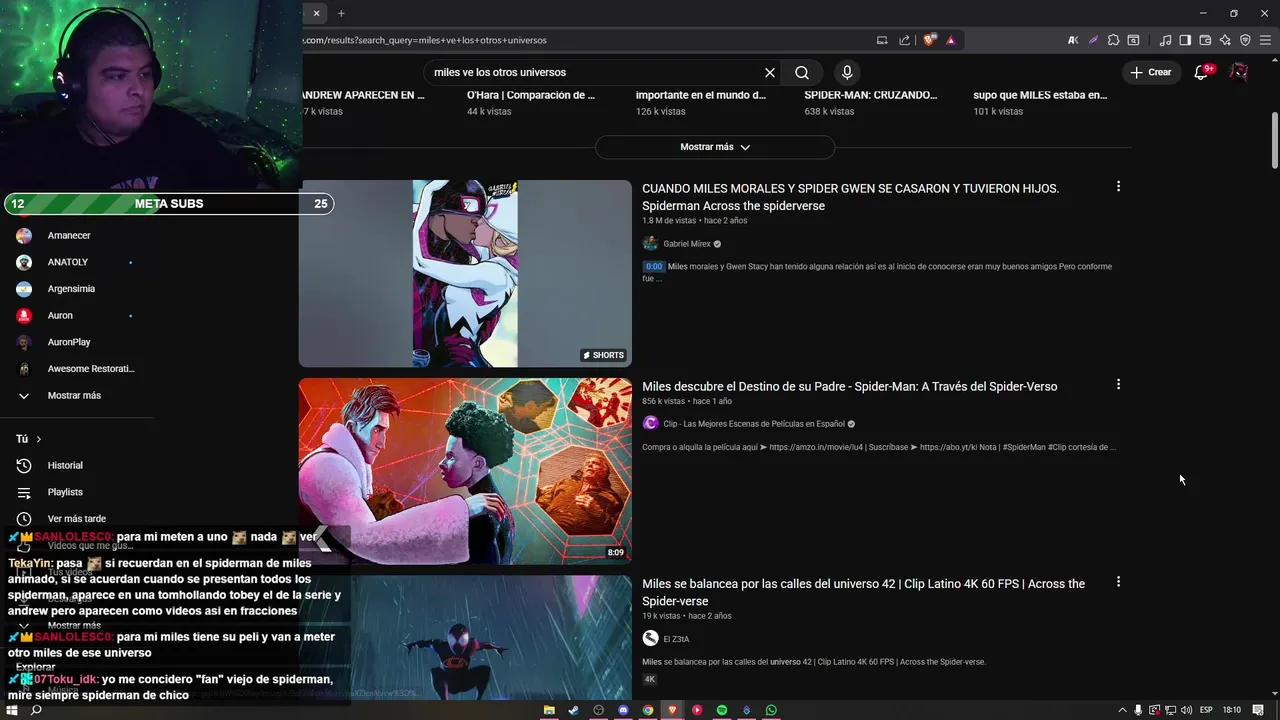Open the Historial icon in the sidebar
1280x720 pixels.
tap(24, 465)
